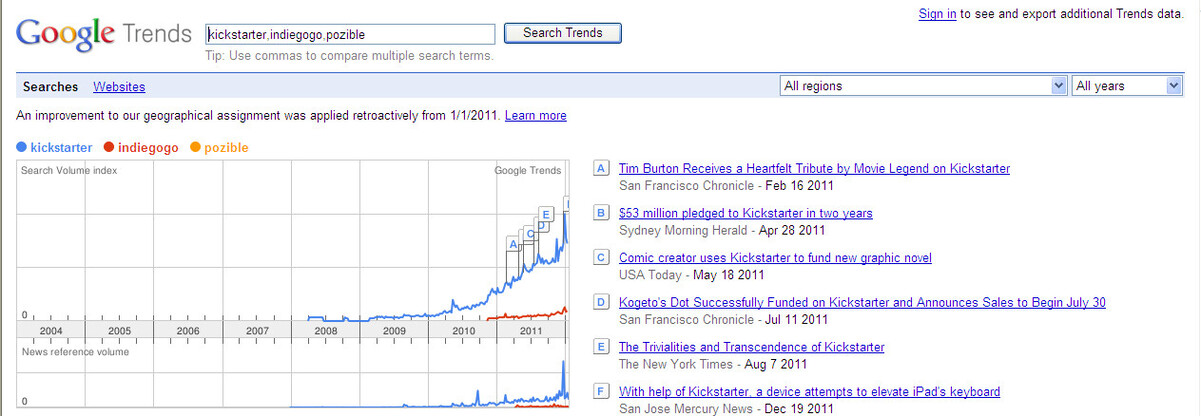This screenshot has width=1201, height=416.
Task: Click the tip about using commas
Action: 349,56
